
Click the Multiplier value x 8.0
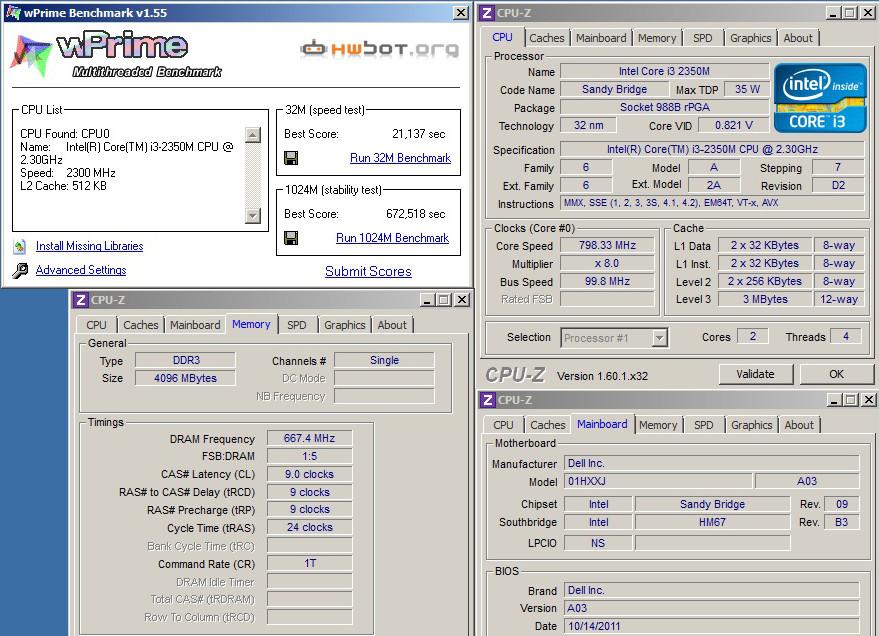(x=607, y=263)
